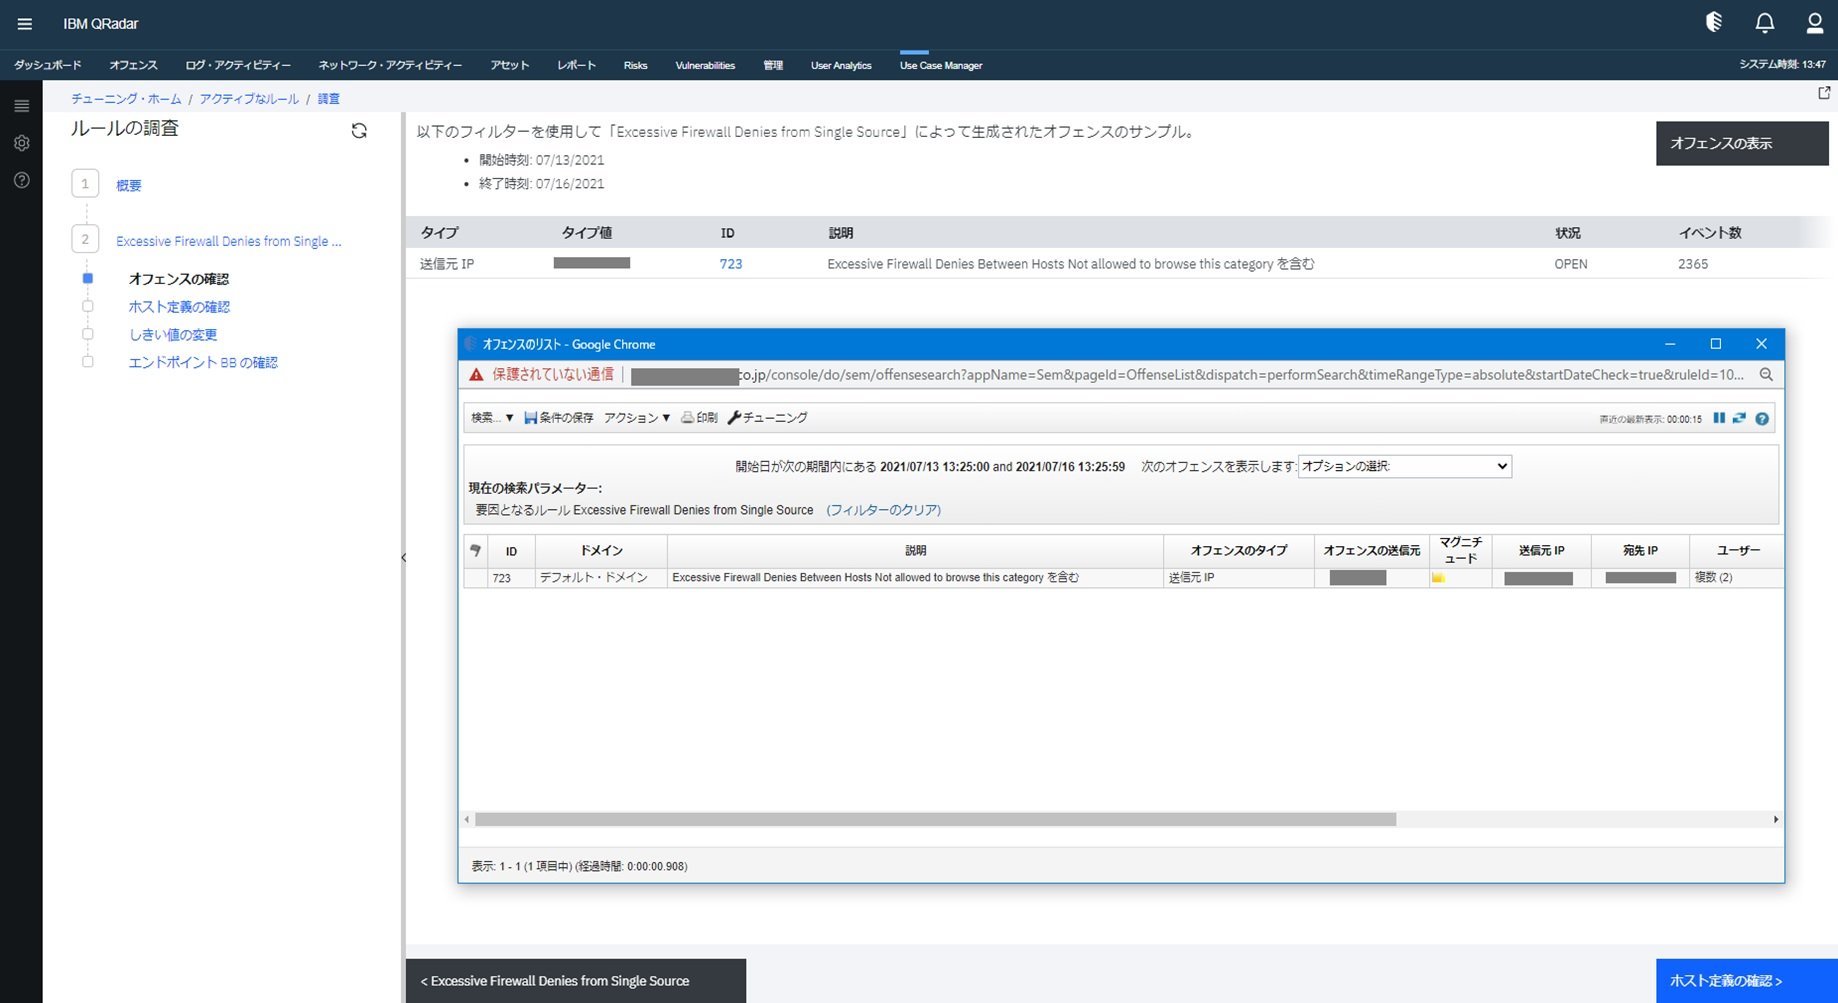Viewport: 1838px width, 1003px height.
Task: Open help icon in left sidebar
Action: [21, 180]
